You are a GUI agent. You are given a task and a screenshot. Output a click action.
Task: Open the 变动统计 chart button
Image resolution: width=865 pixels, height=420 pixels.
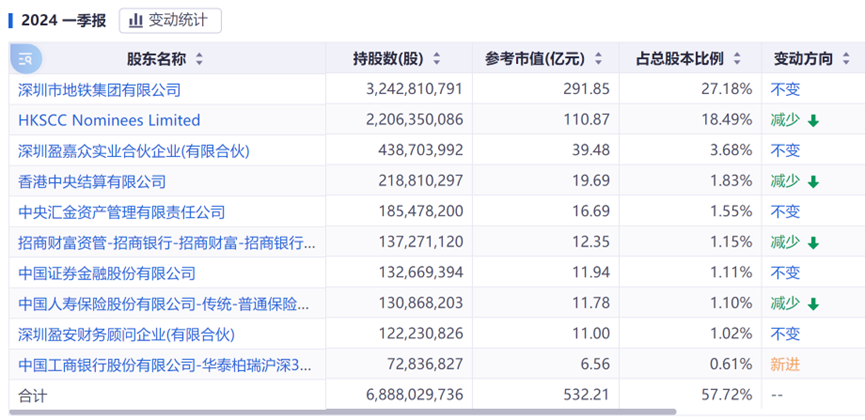170,20
